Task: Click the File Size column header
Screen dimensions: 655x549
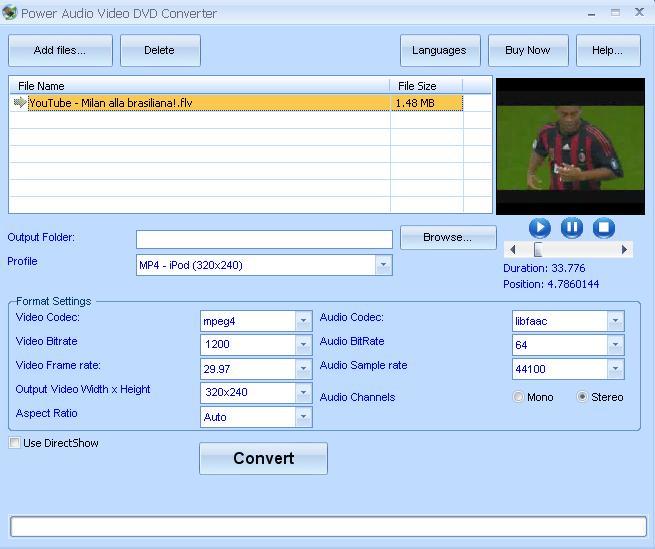Action: point(426,86)
